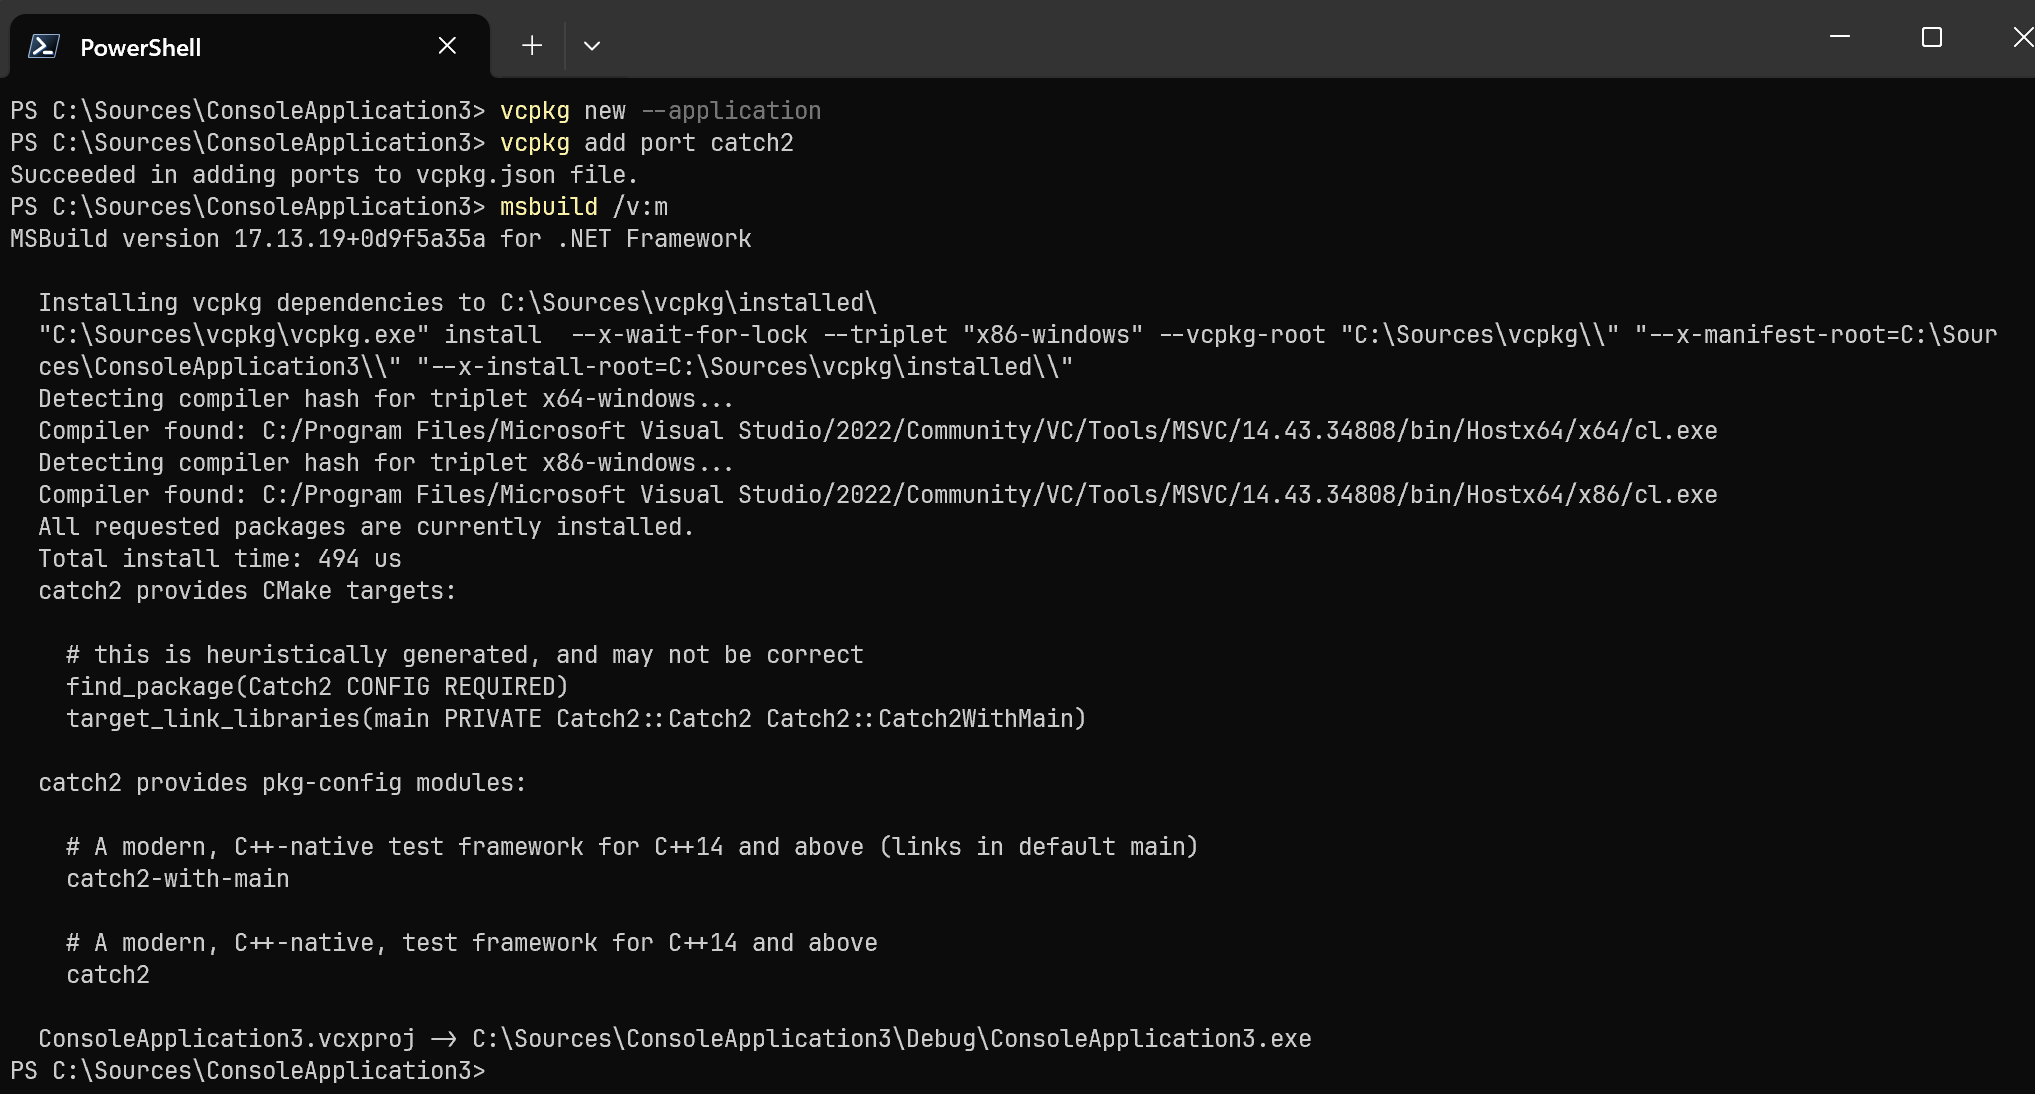Viewport: 2035px width, 1094px height.
Task: Close the PowerShell tab
Action: 447,46
